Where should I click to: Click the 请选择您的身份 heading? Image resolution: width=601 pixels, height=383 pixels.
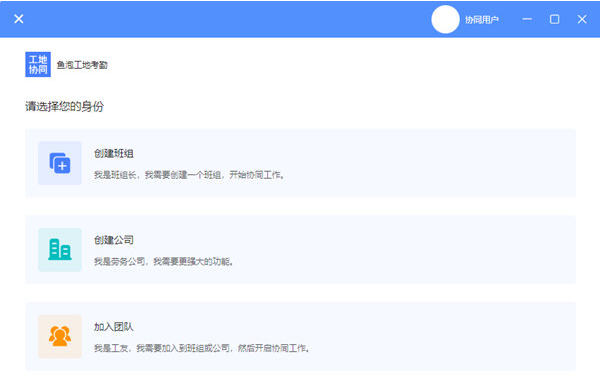pos(64,106)
